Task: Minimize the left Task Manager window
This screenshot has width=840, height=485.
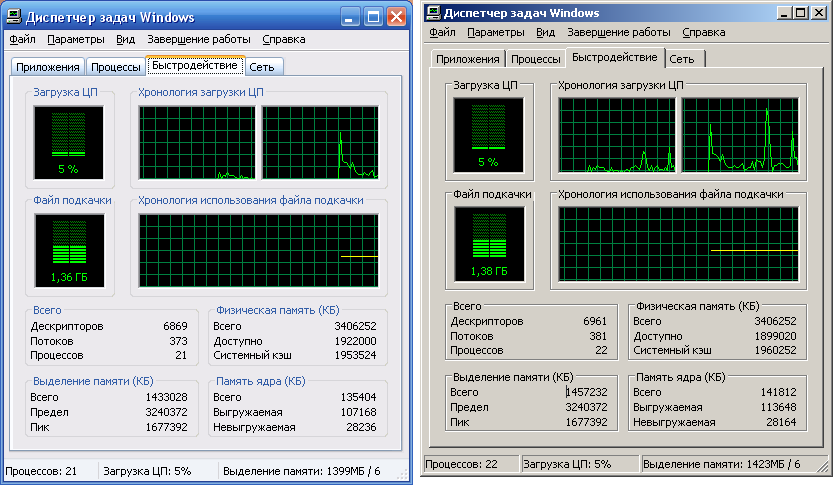Action: pos(349,17)
